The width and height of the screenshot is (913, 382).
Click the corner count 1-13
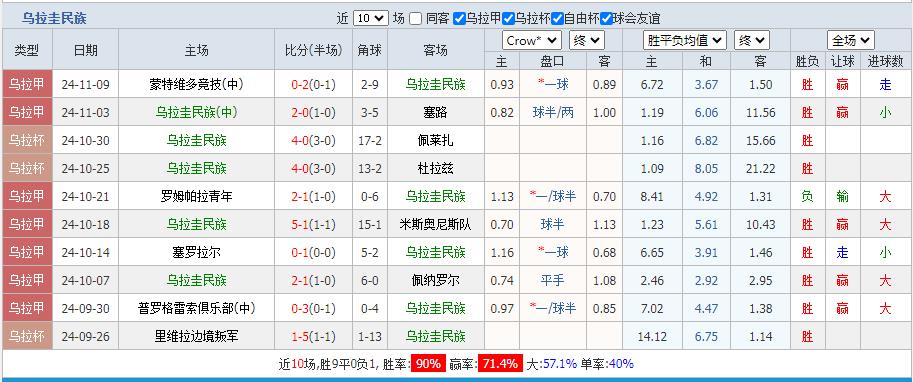[x=370, y=336]
